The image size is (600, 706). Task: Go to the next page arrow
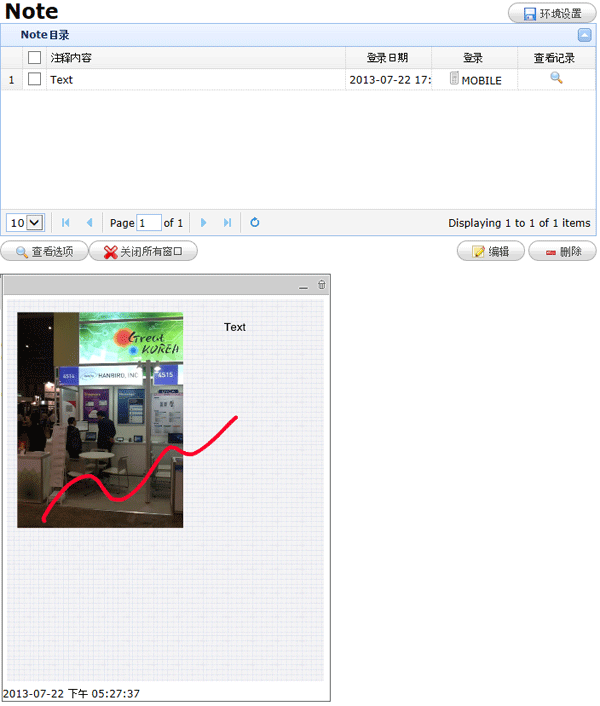[x=204, y=223]
